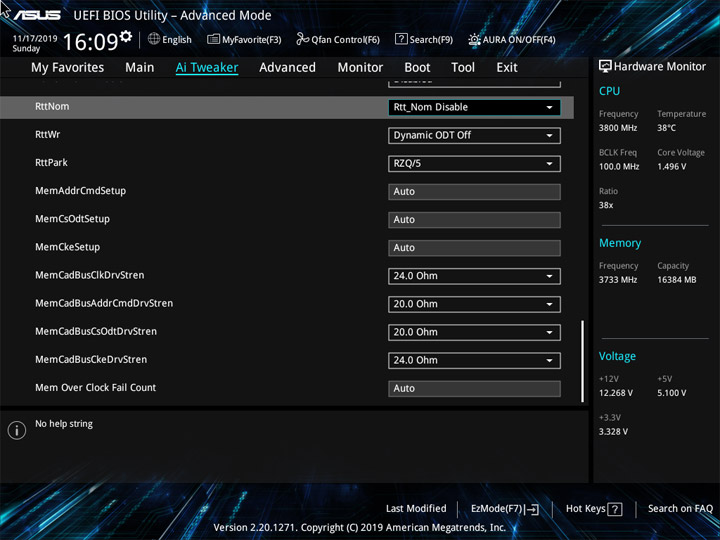The height and width of the screenshot is (540, 720).
Task: Click the Search(F9) question mark icon
Action: (x=401, y=39)
